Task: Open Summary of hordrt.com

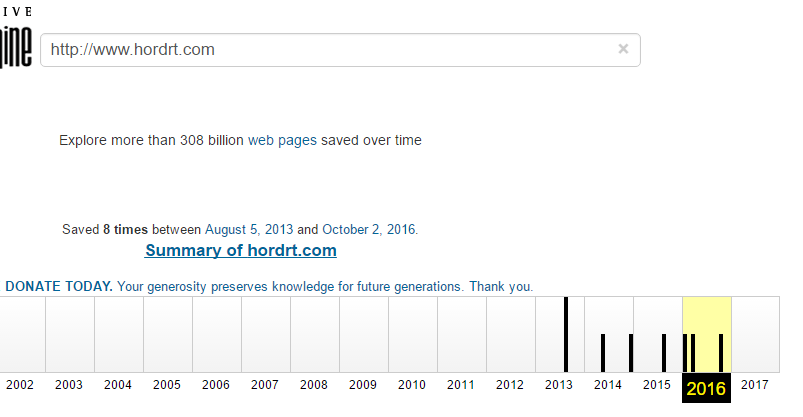Action: (x=241, y=251)
